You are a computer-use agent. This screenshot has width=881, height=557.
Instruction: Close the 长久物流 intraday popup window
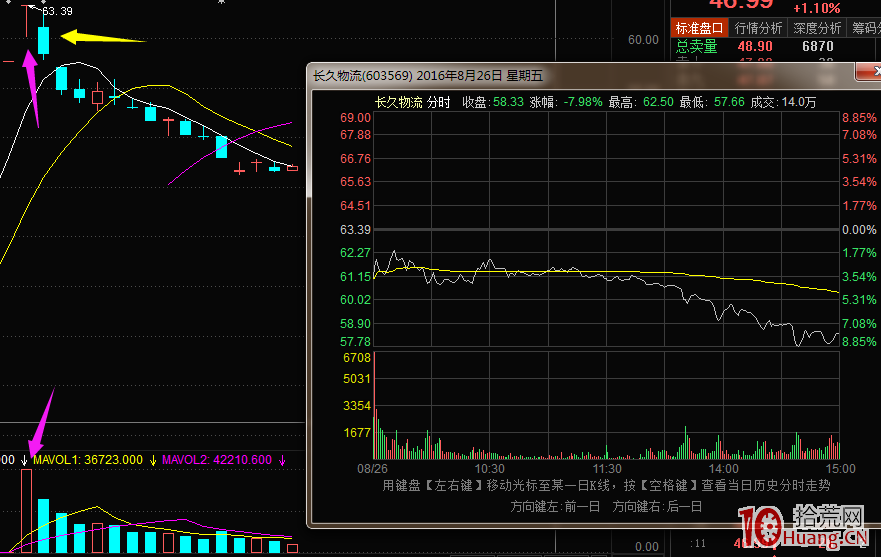point(870,71)
